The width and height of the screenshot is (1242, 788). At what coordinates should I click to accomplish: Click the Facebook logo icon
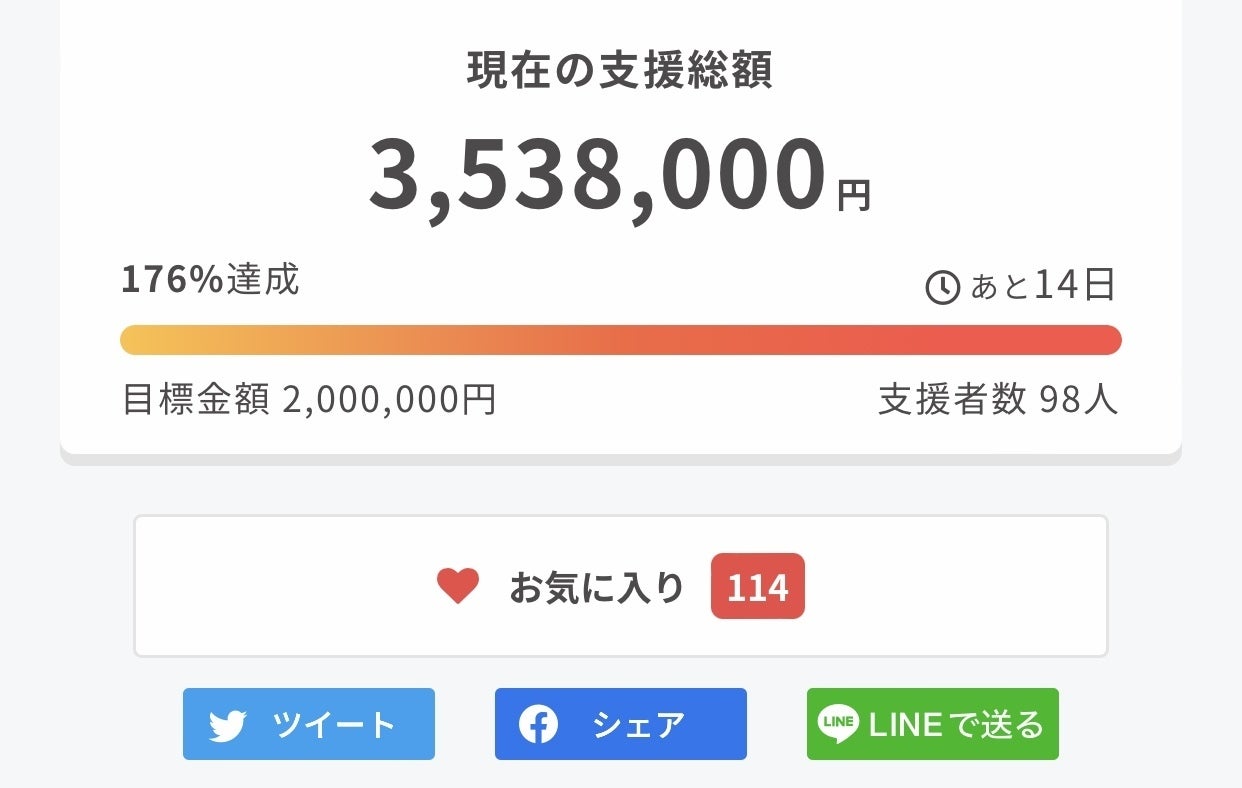(538, 725)
